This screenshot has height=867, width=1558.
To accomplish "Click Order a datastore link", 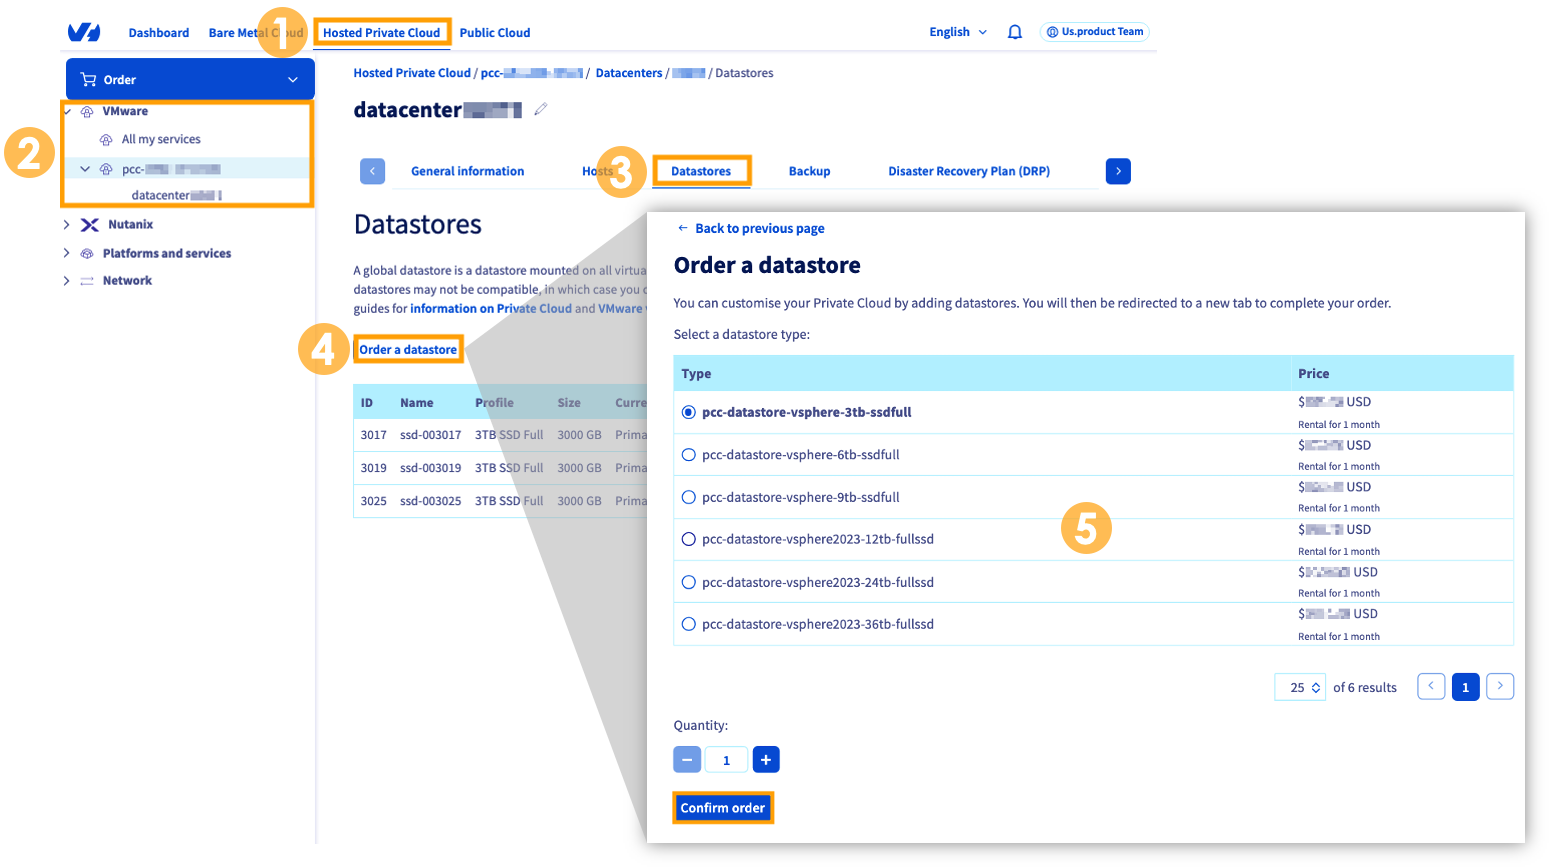I will 408,349.
